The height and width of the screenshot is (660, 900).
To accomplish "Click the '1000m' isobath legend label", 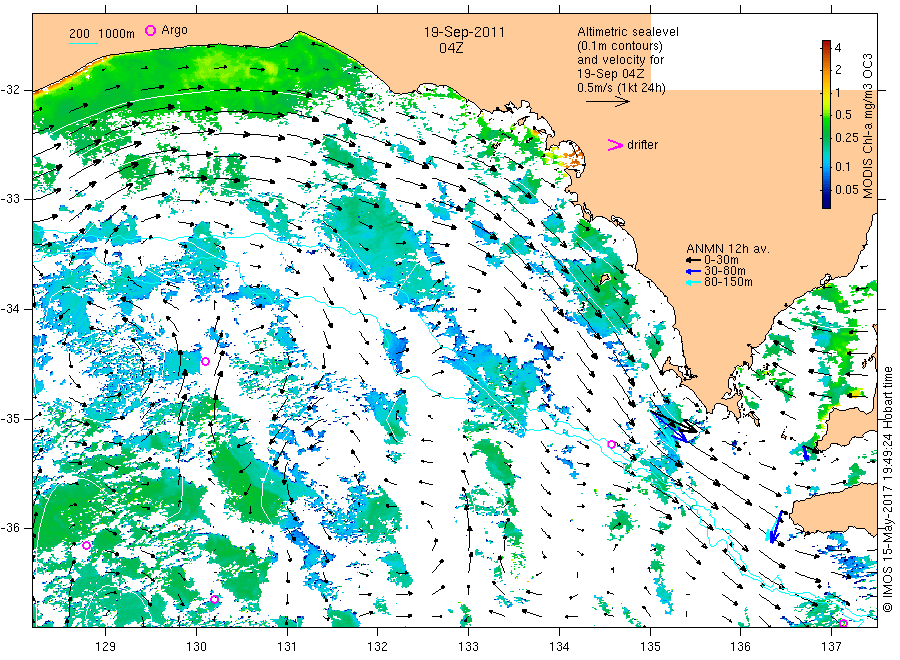I will [x=116, y=34].
